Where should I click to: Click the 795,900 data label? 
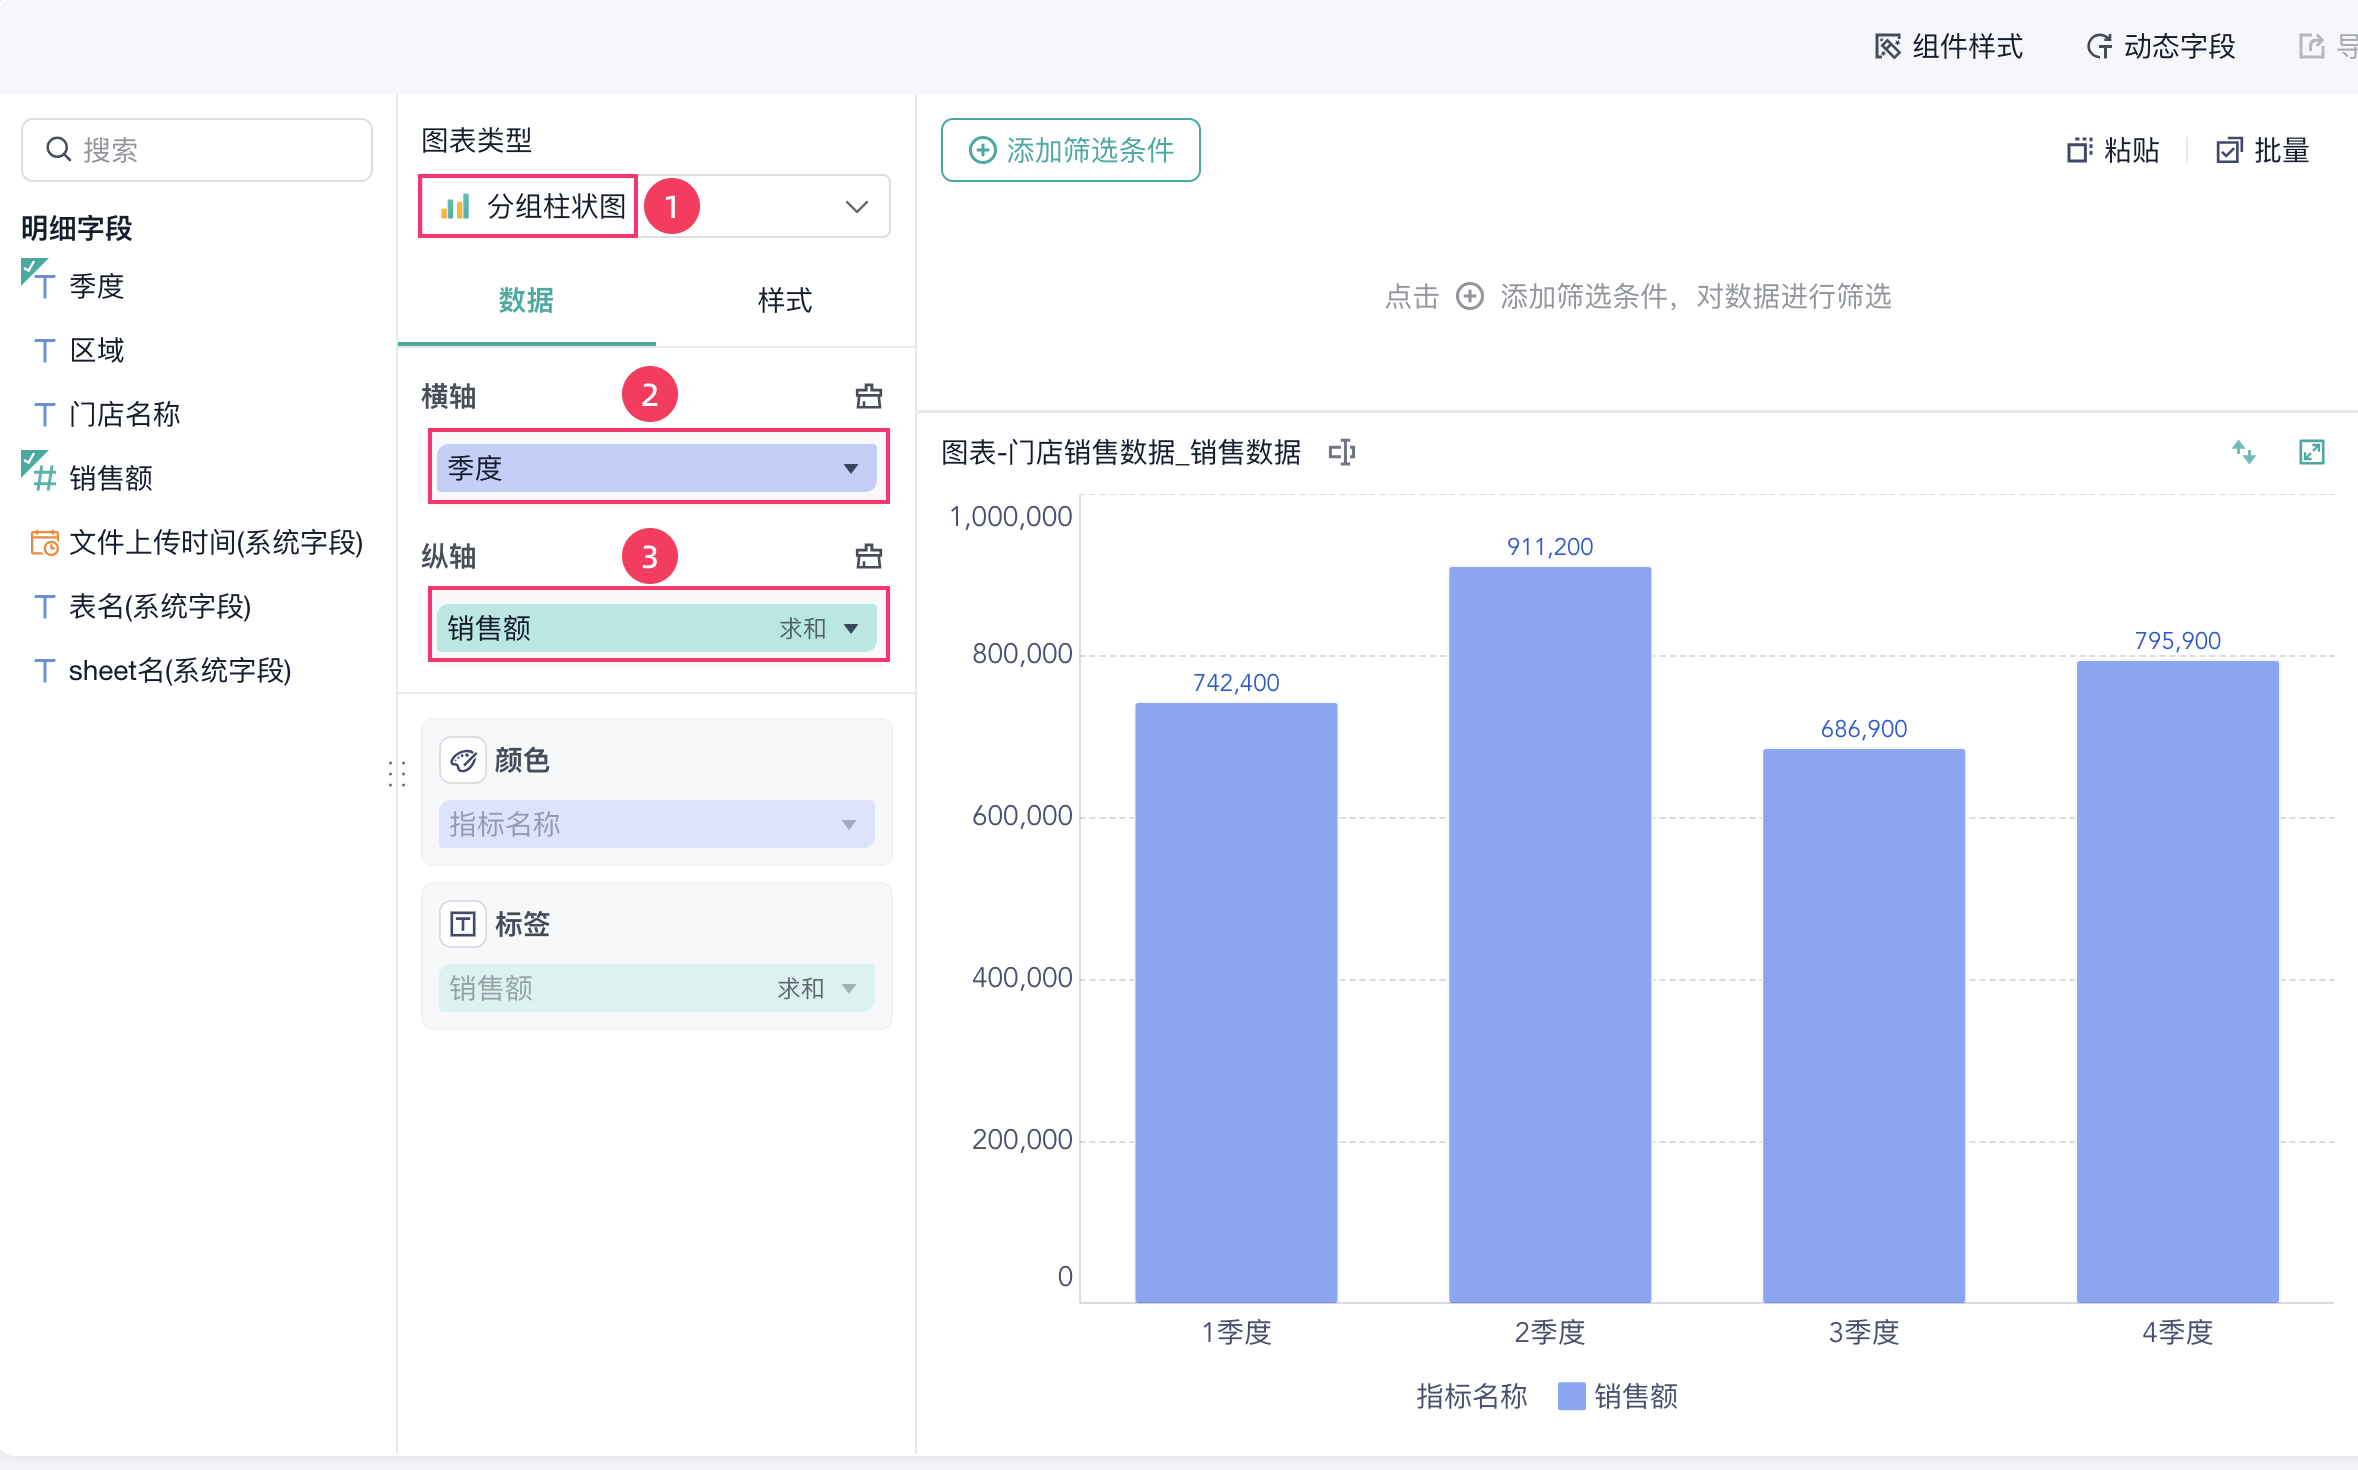2178,641
